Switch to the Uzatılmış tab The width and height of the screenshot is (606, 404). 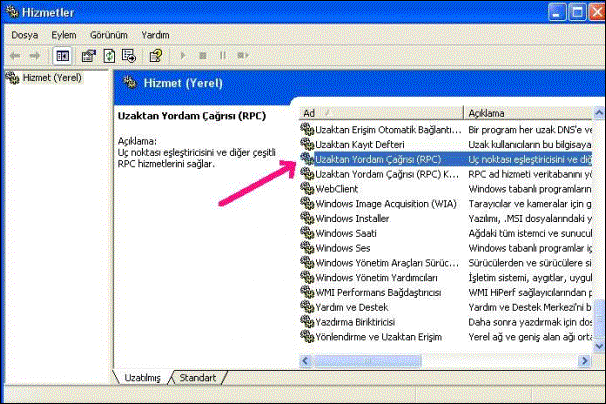(x=142, y=378)
